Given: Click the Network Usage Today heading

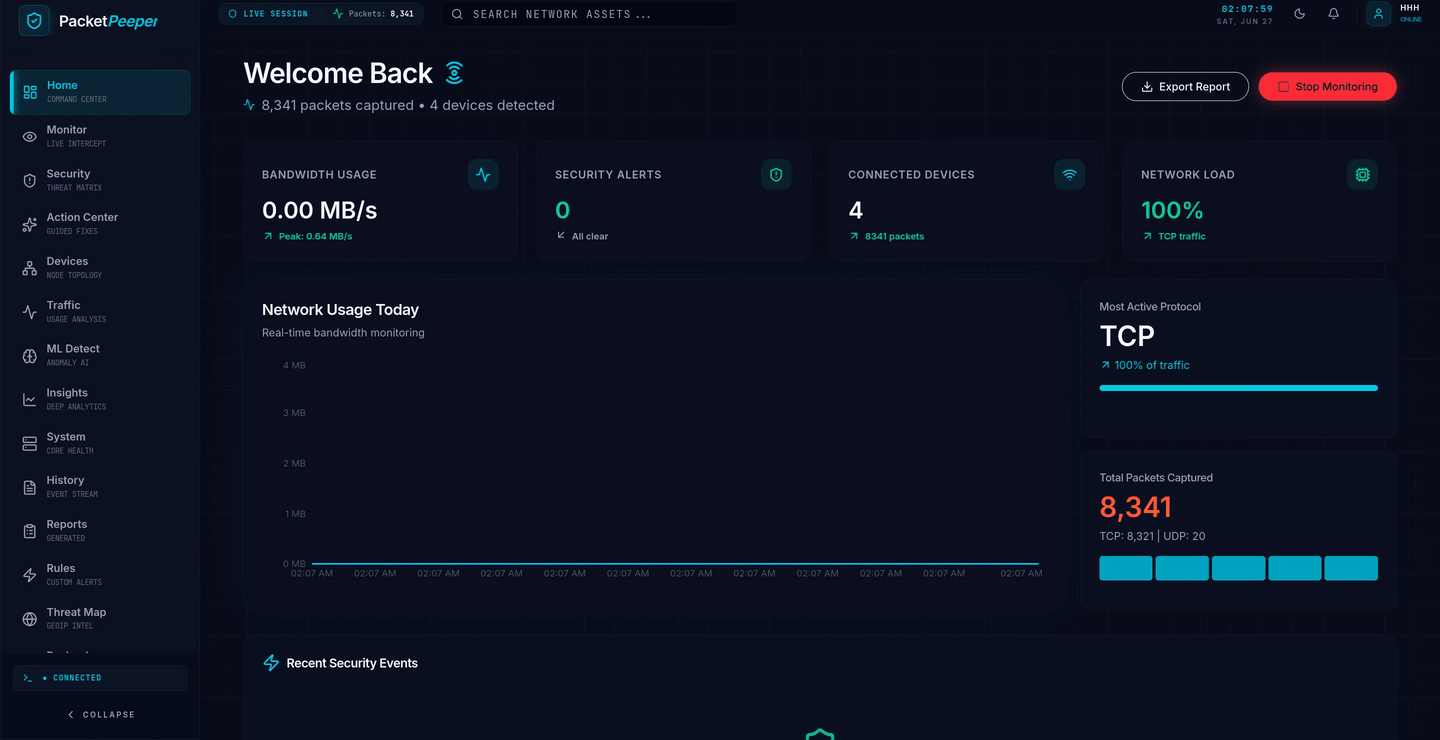Looking at the screenshot, I should (340, 310).
